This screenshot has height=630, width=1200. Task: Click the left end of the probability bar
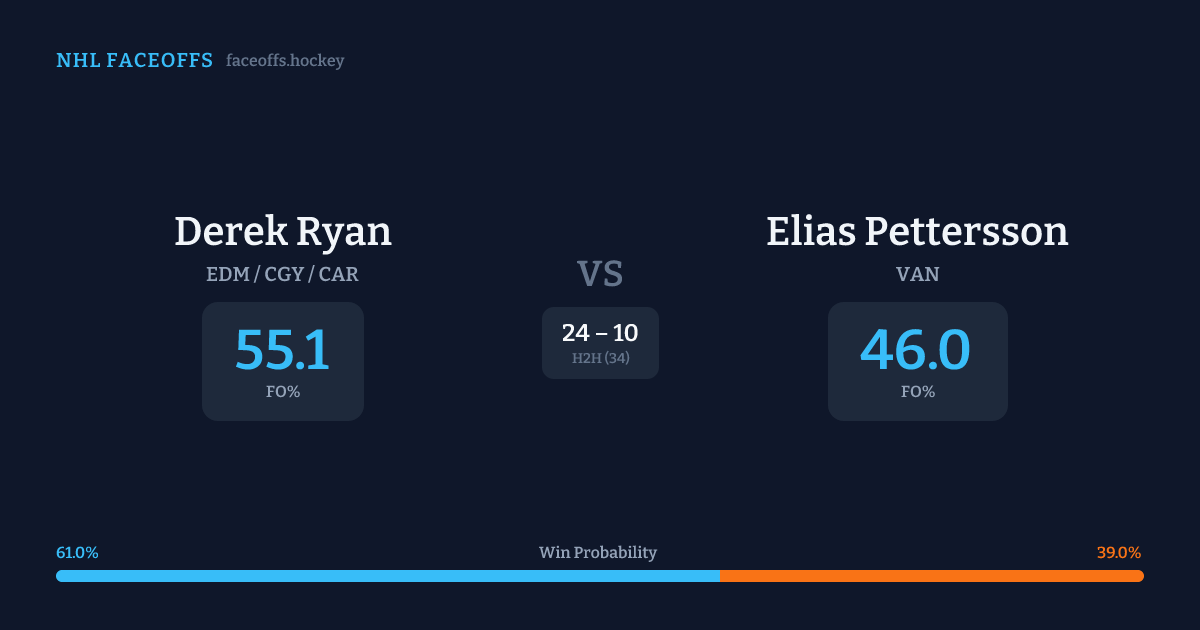point(59,576)
